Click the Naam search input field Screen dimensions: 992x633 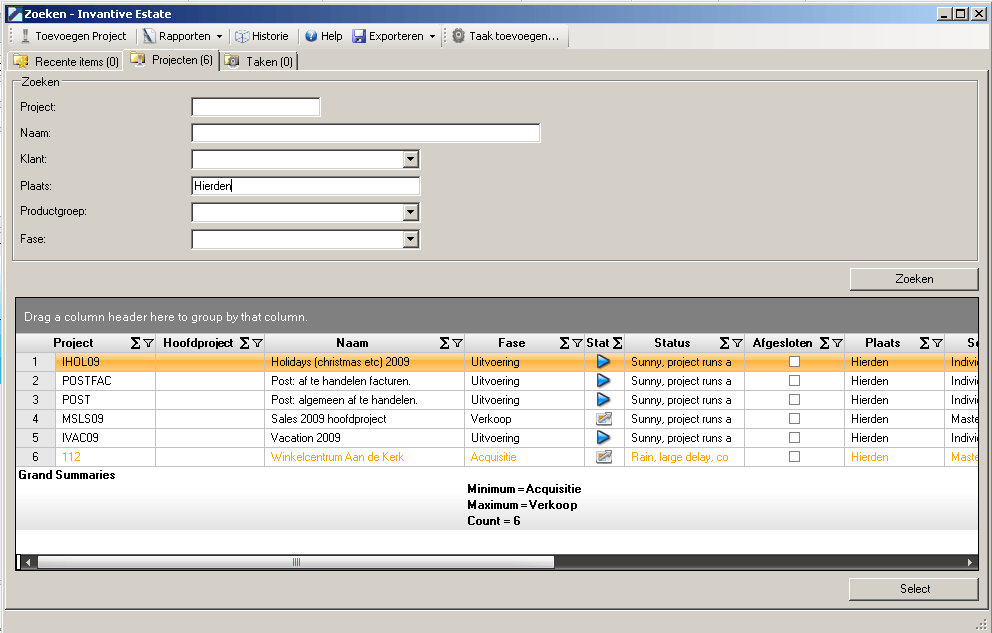tap(366, 133)
